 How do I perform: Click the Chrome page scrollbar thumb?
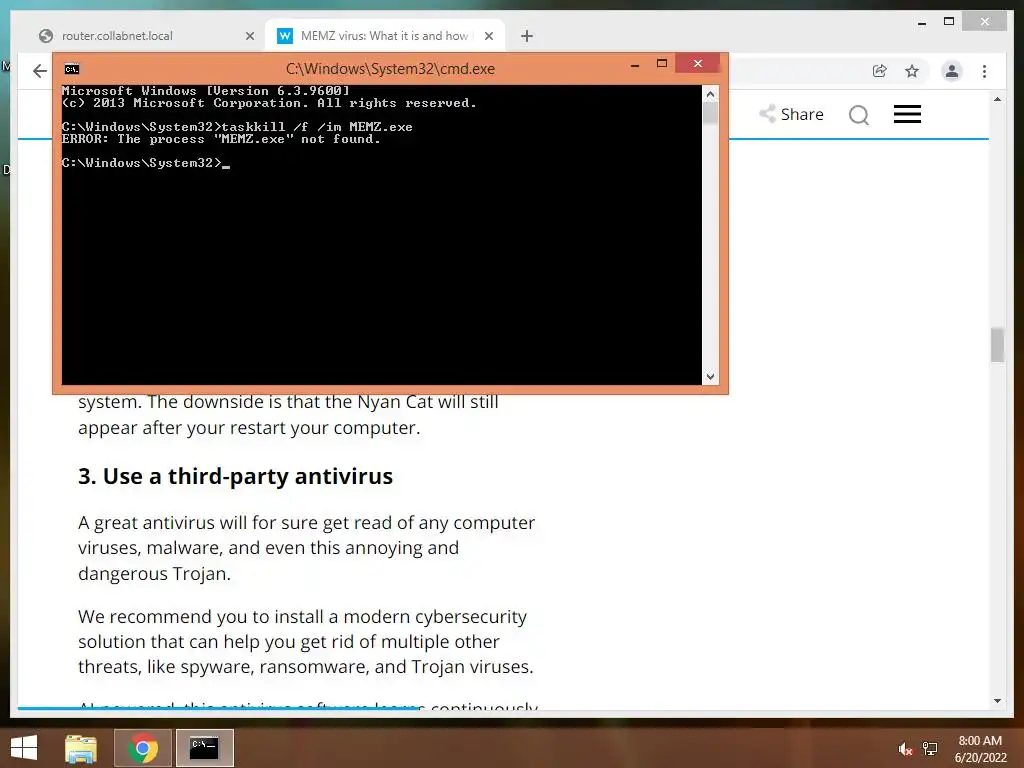(997, 344)
